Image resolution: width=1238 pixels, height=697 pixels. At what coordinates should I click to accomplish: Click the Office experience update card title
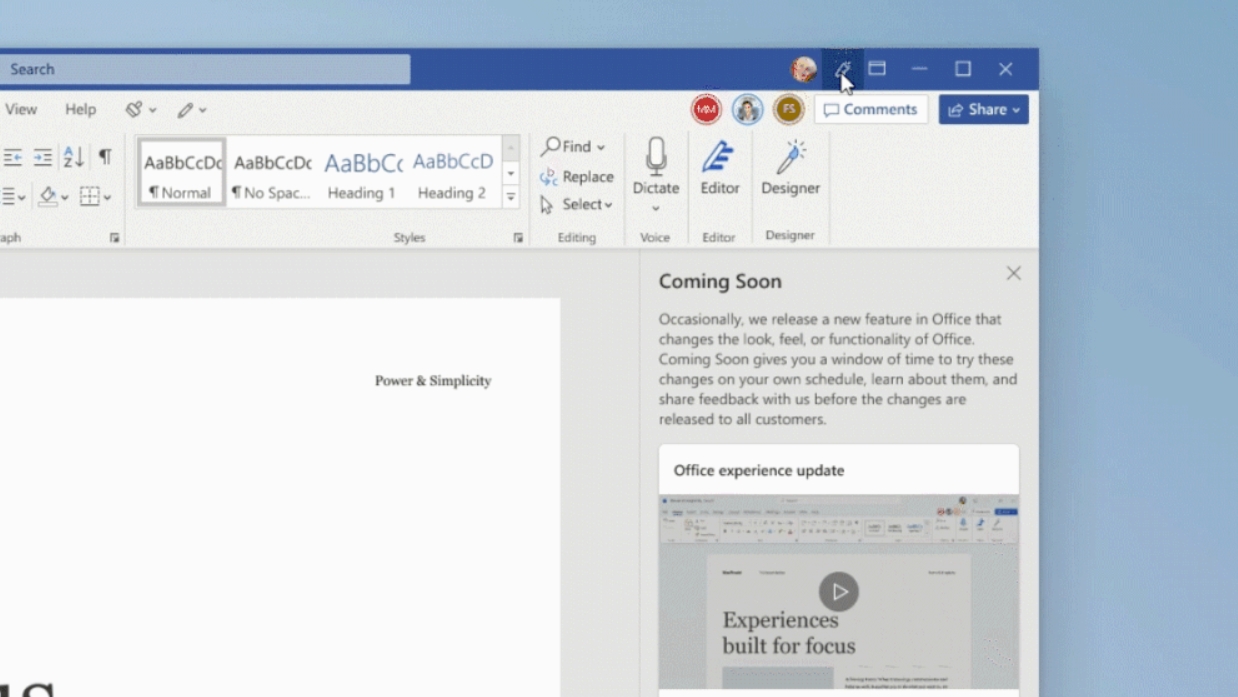tap(759, 470)
